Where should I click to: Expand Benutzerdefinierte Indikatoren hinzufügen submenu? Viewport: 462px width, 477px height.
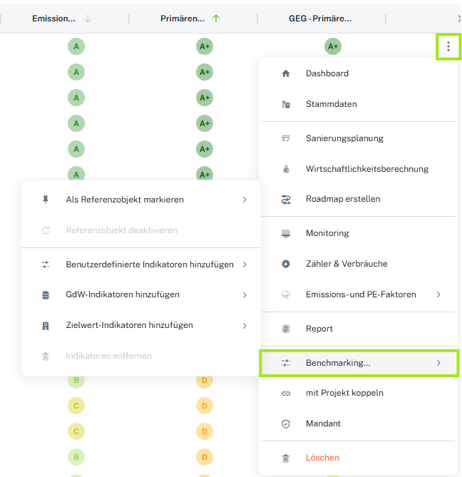coord(141,265)
